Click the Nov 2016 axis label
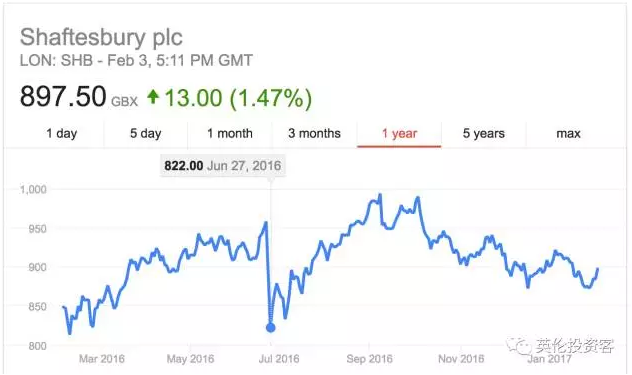The image size is (632, 375). coord(461,359)
